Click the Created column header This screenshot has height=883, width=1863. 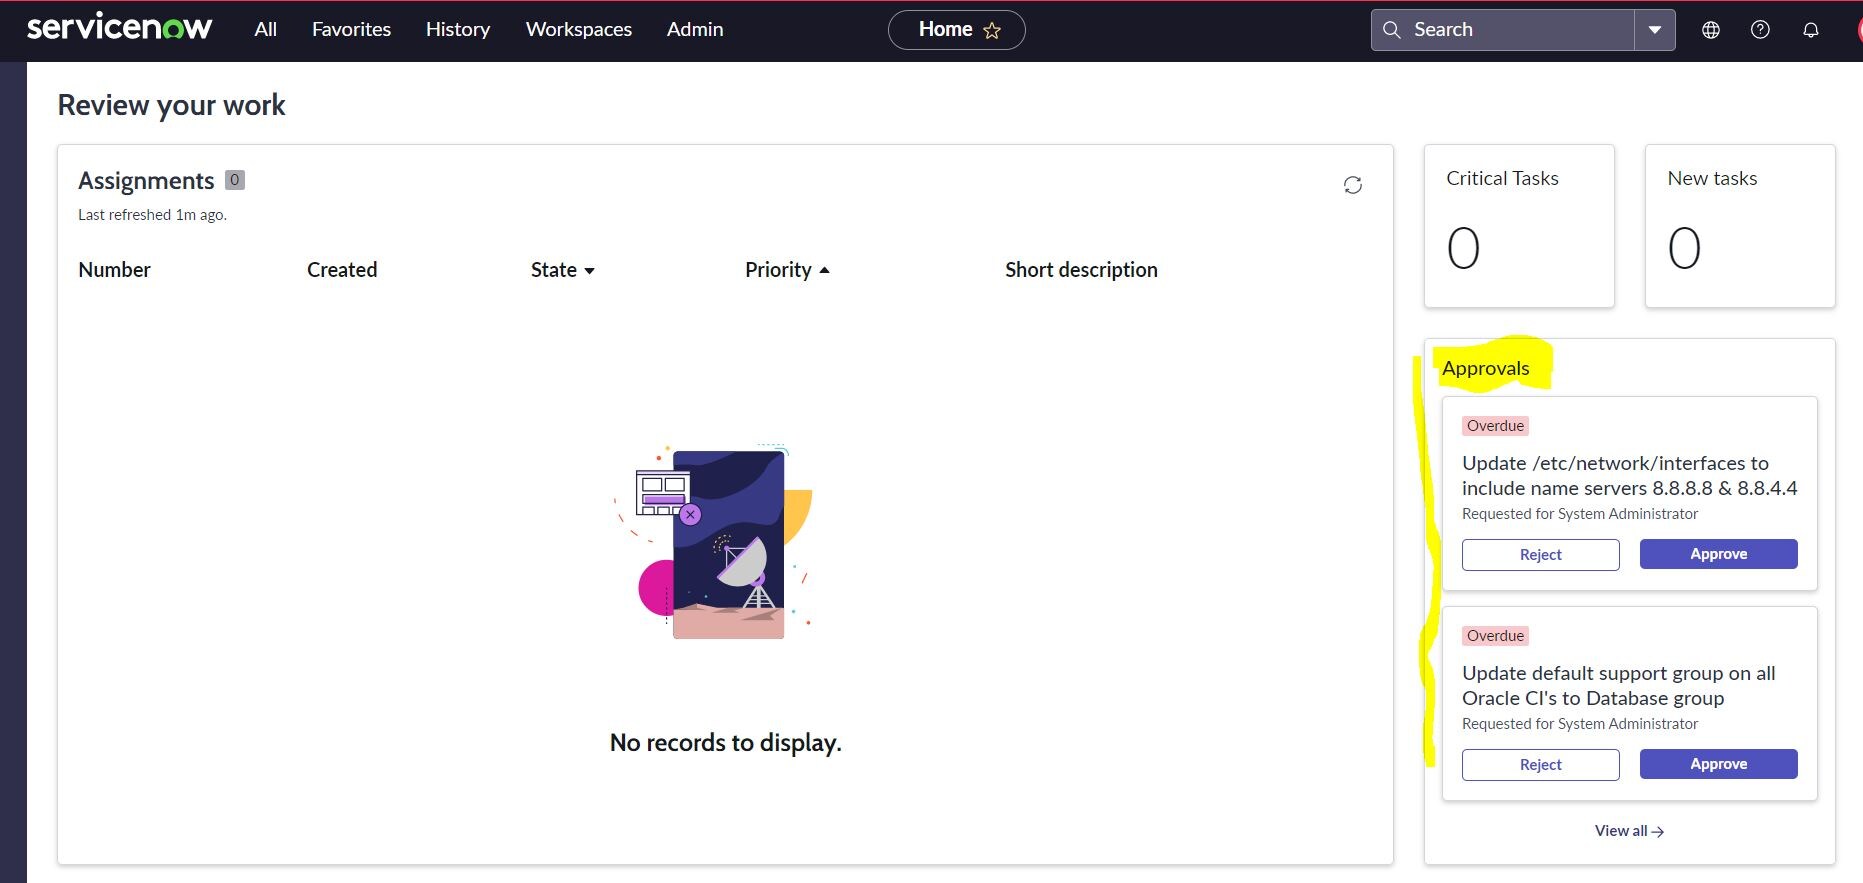click(x=342, y=270)
